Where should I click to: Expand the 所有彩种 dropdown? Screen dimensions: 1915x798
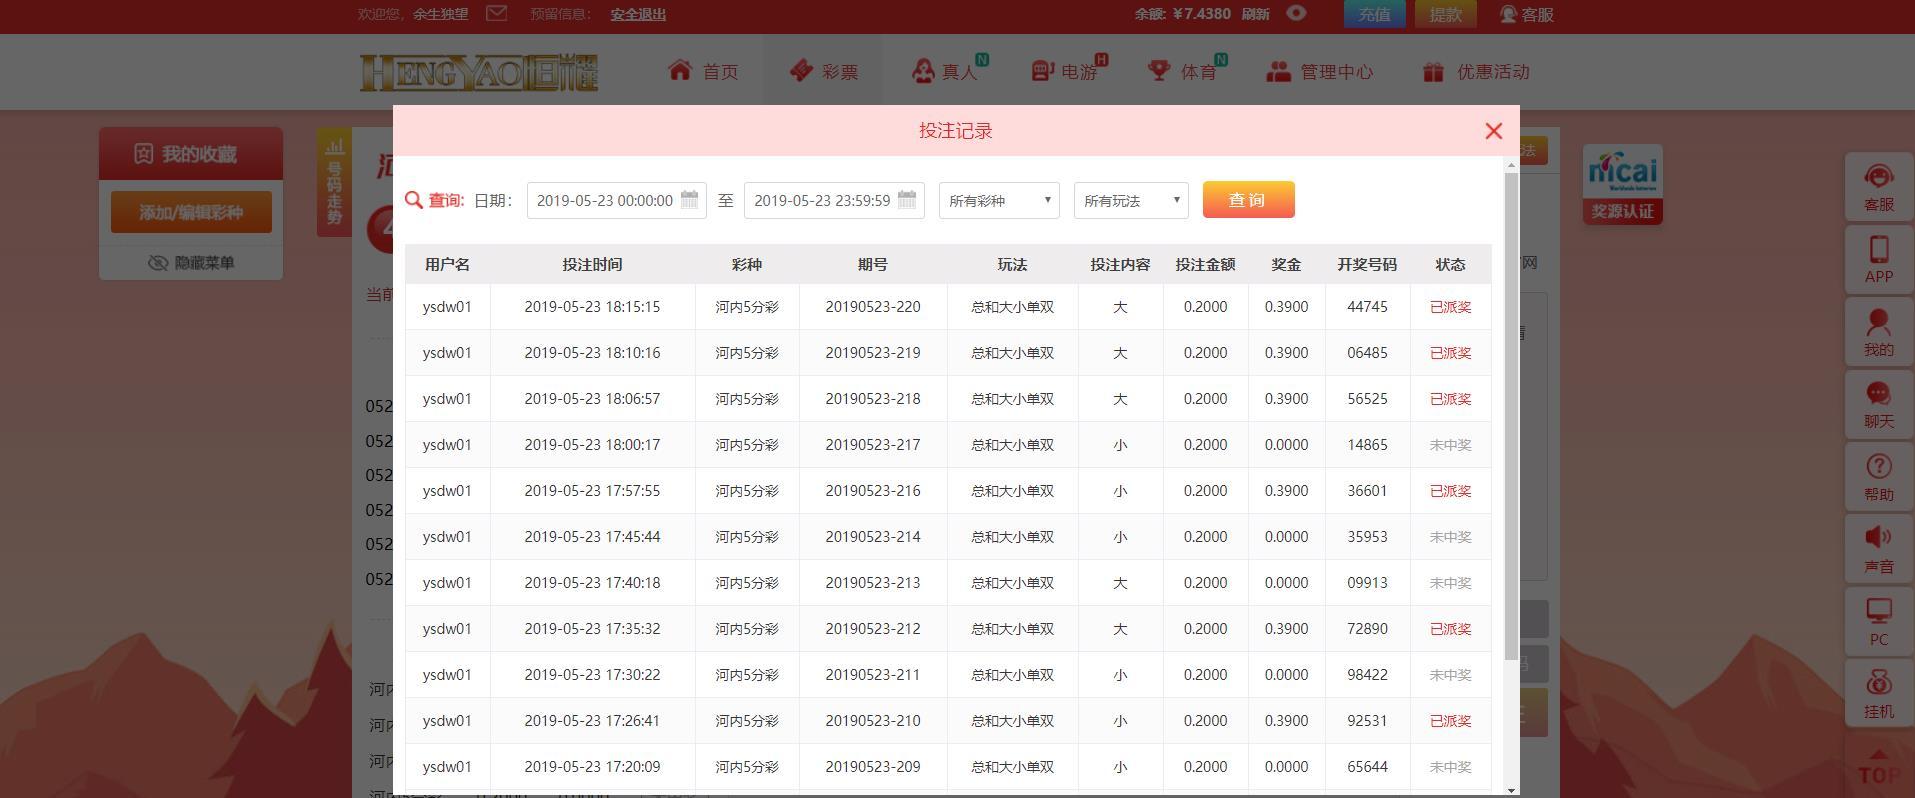click(x=999, y=200)
